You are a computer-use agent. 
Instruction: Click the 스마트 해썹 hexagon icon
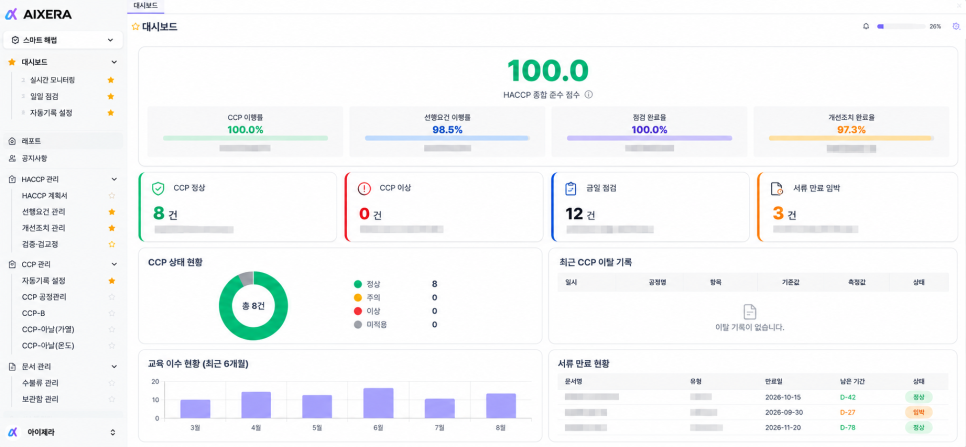pos(15,40)
